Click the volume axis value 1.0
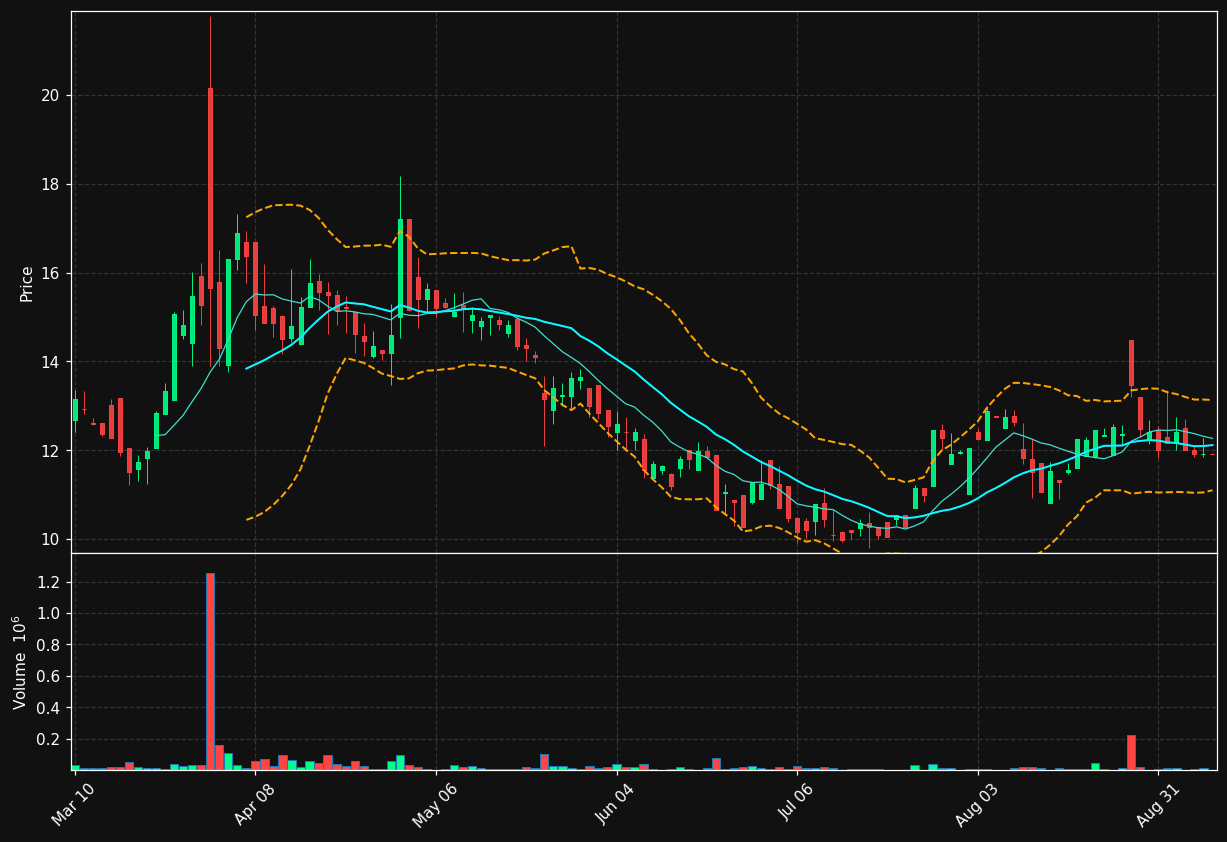This screenshot has height=842, width=1227. coord(49,614)
